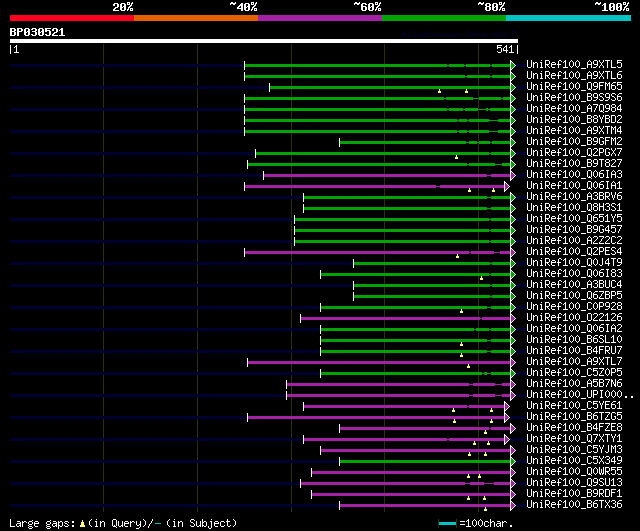640x531 pixels.
Task: Open the UniRef100_Q06IA3 entry
Action: (x=574, y=175)
